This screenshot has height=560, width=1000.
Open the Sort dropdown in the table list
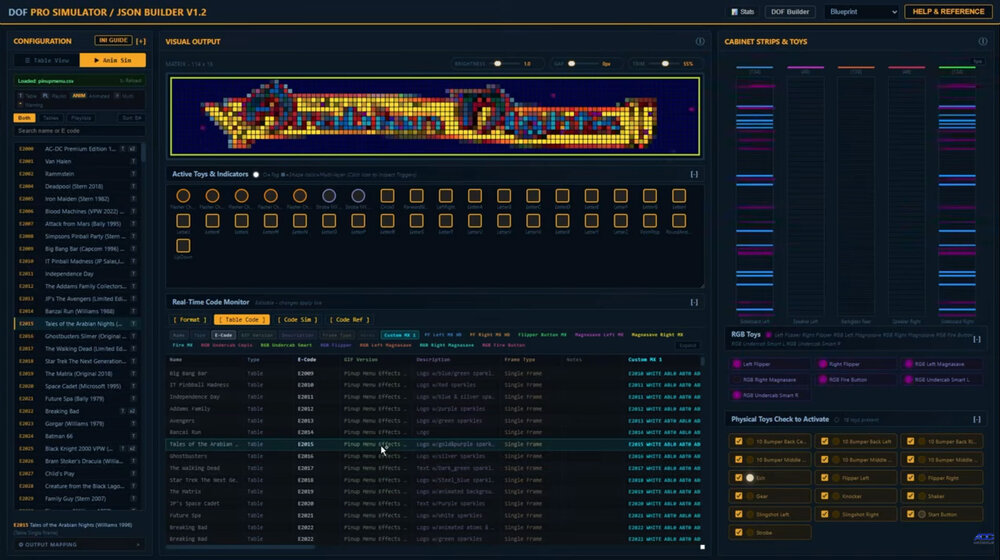tap(131, 118)
